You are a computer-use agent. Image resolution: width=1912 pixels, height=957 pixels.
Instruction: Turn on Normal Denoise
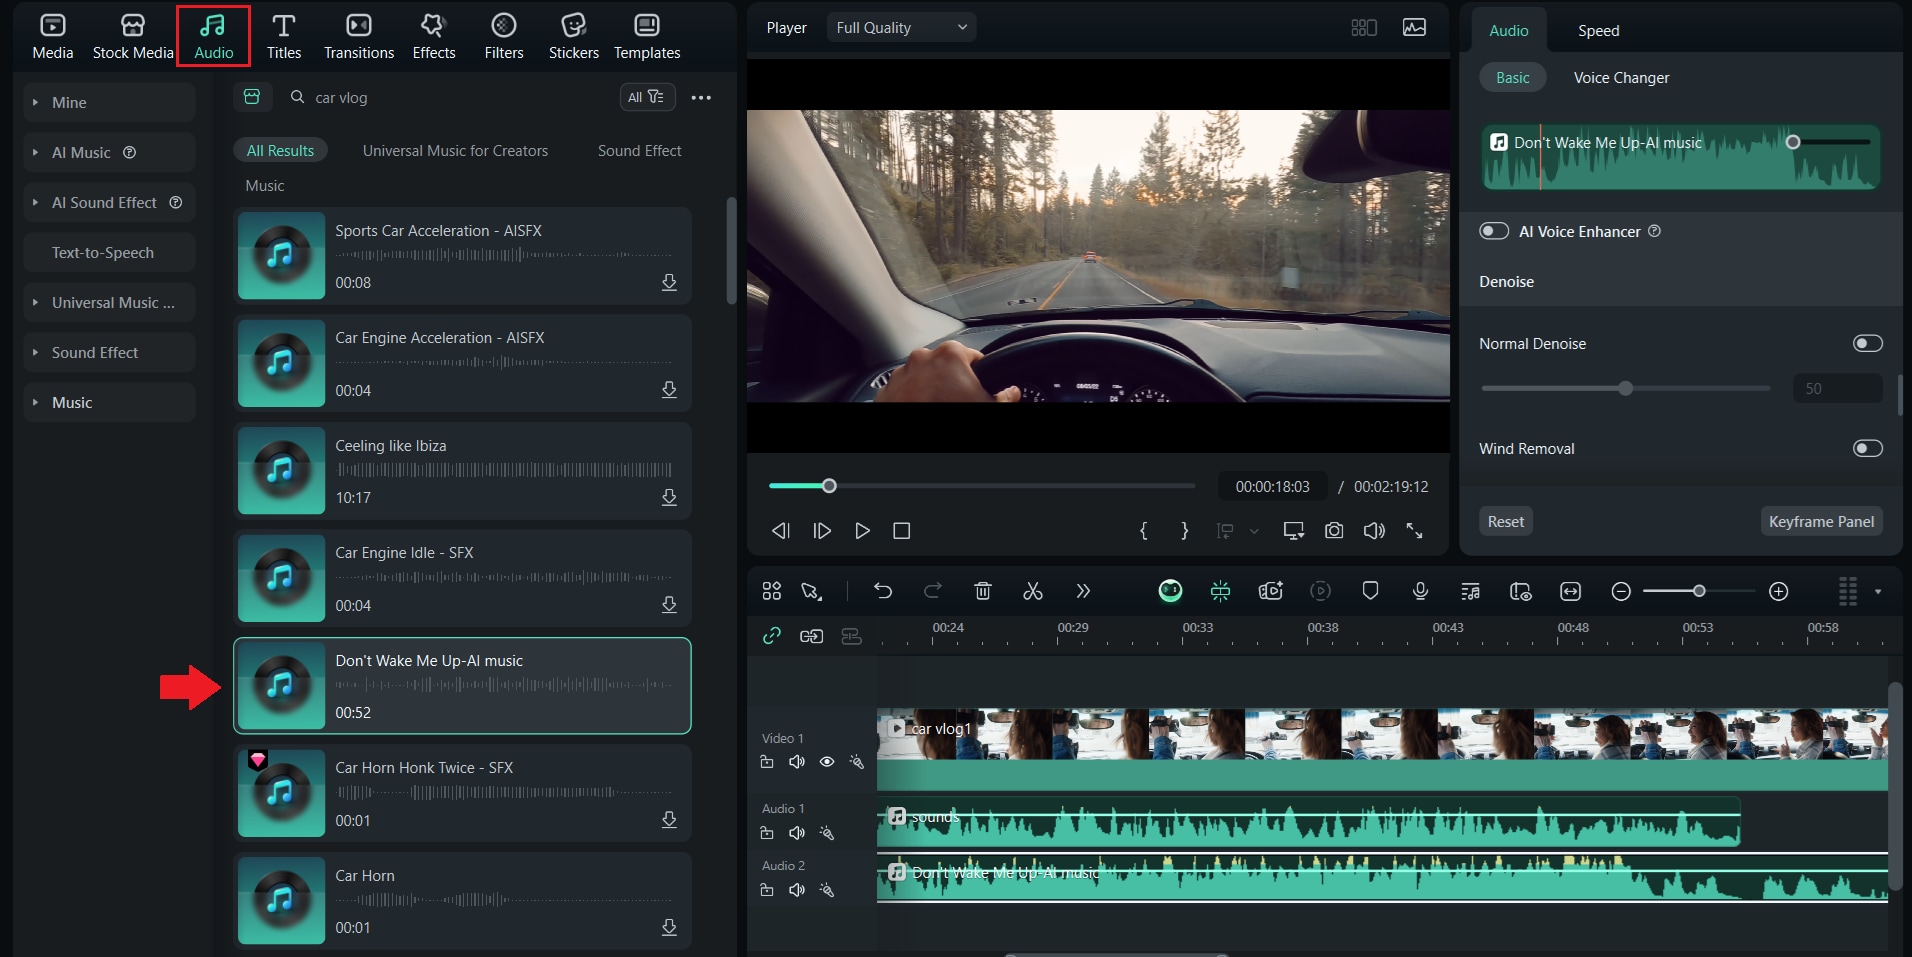[1867, 344]
